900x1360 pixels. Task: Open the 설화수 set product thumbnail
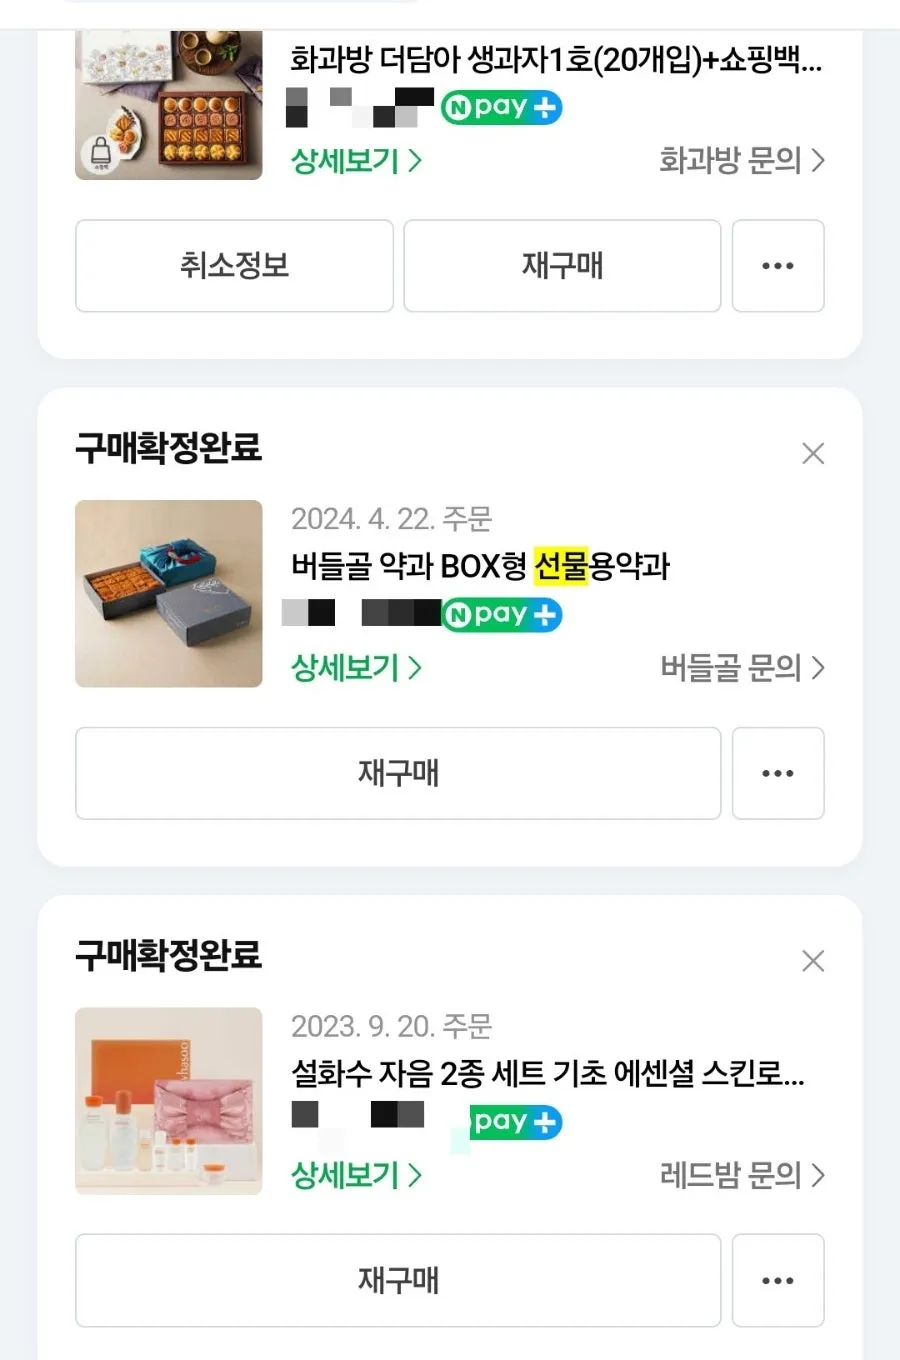click(x=169, y=1101)
